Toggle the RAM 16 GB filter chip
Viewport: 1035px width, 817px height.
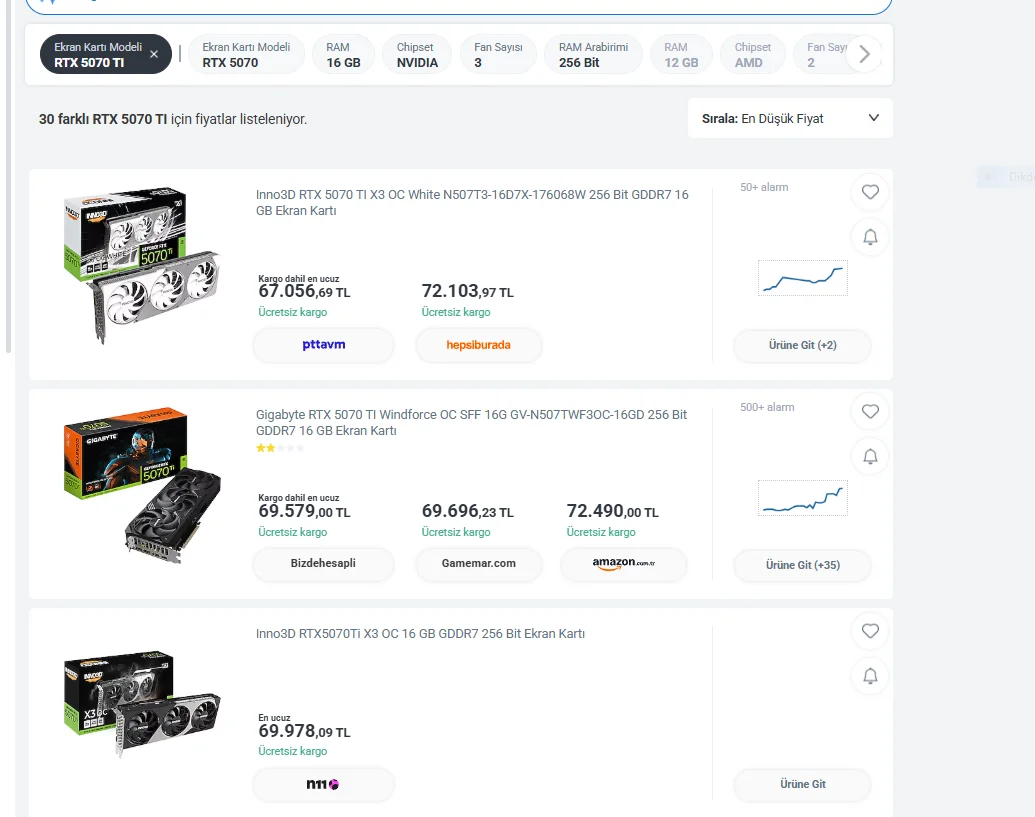343,55
